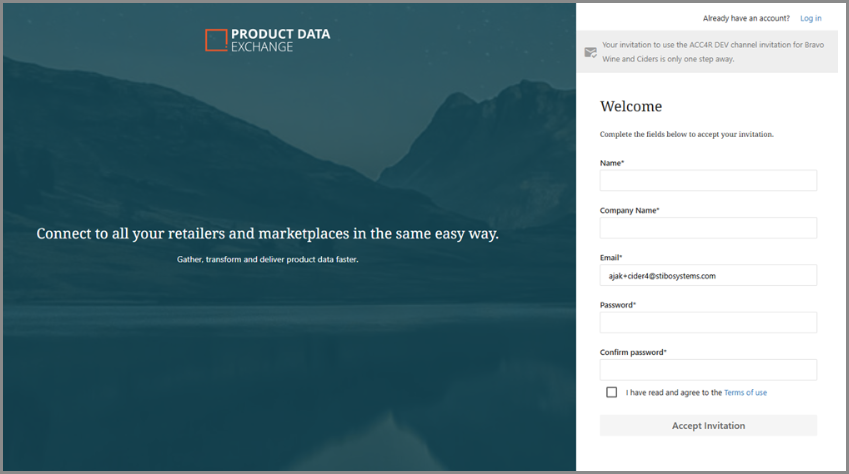
Task: Click the Email field with ajak+cider4 address
Action: [708, 275]
